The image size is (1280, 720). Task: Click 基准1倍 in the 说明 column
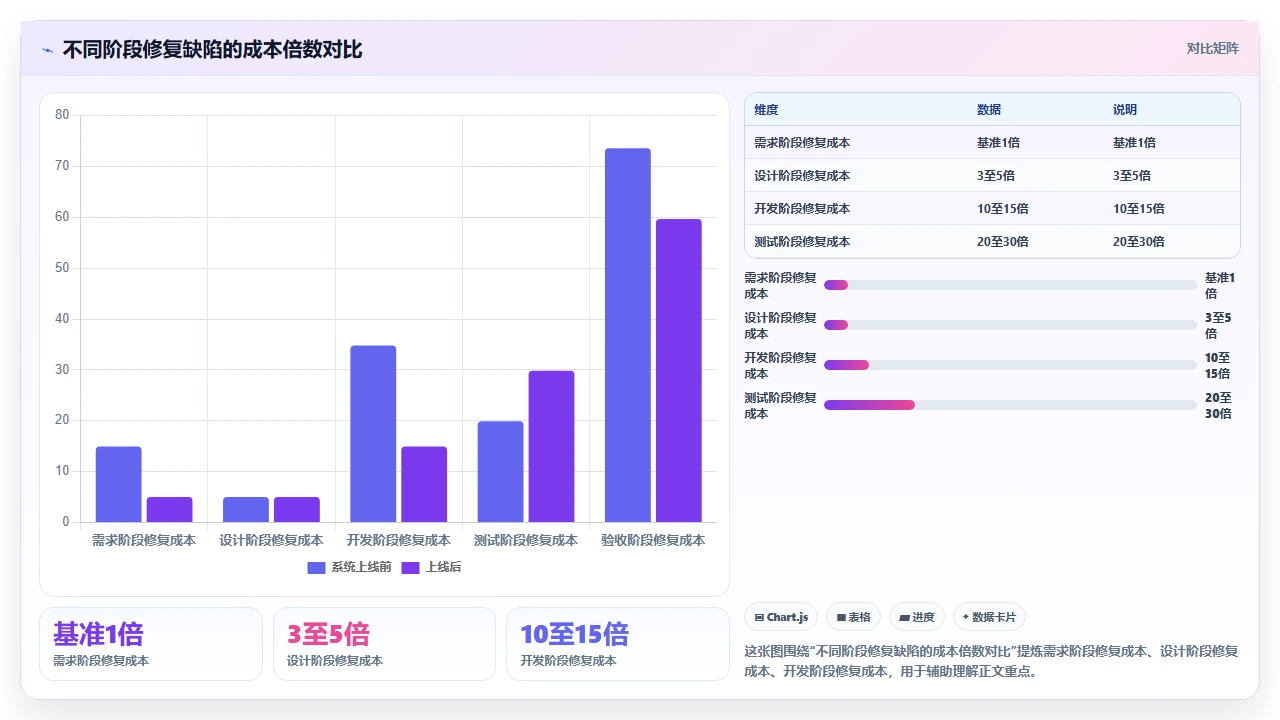click(x=1134, y=143)
